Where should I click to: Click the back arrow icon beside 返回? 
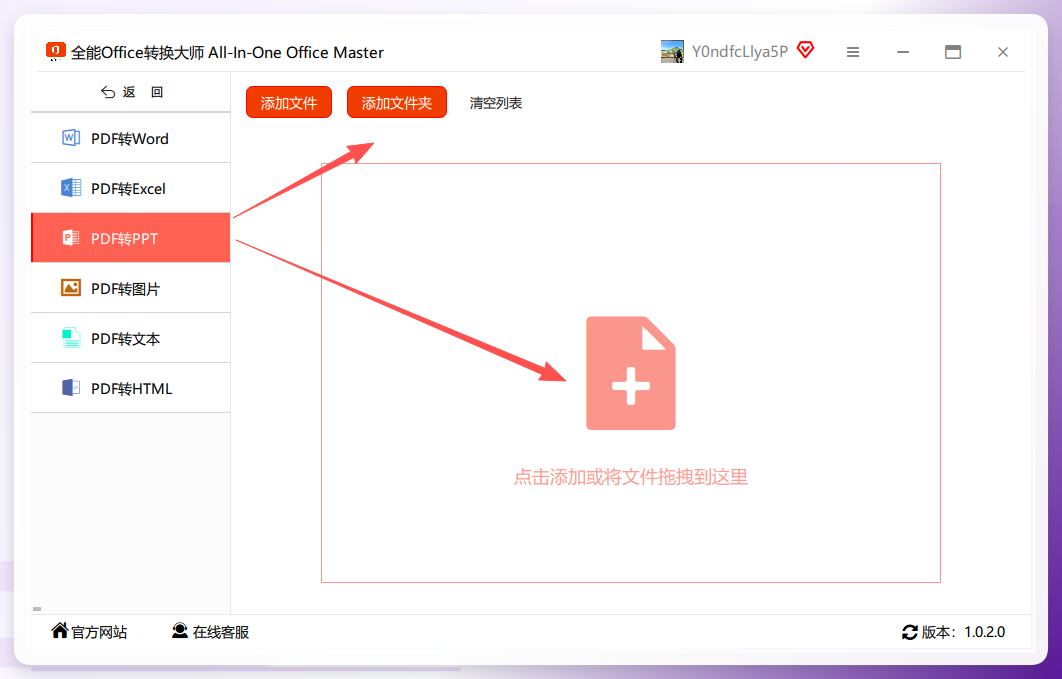pyautogui.click(x=108, y=92)
